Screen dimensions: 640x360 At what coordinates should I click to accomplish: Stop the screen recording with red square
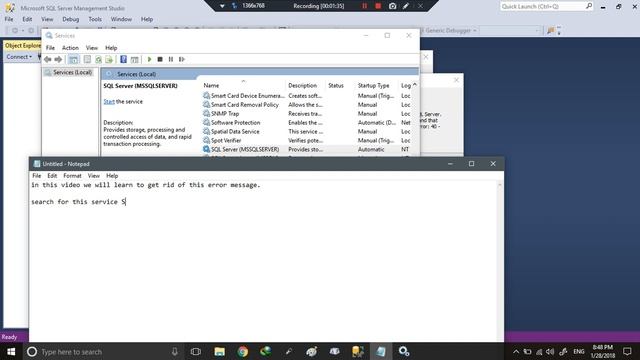pos(378,6)
